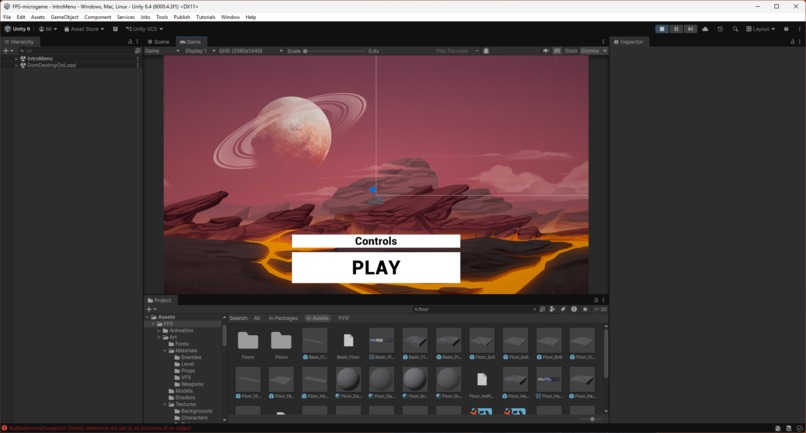Open the GameObject menu
The image size is (806, 433).
pyautogui.click(x=65, y=17)
